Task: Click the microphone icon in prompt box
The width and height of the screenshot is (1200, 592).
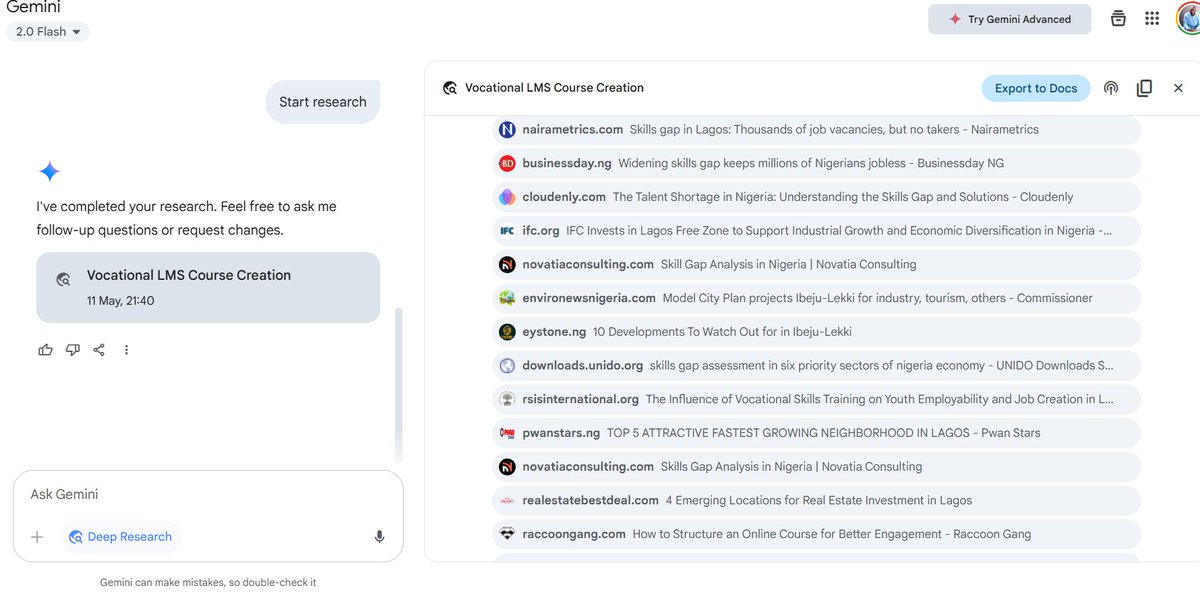Action: [x=379, y=537]
